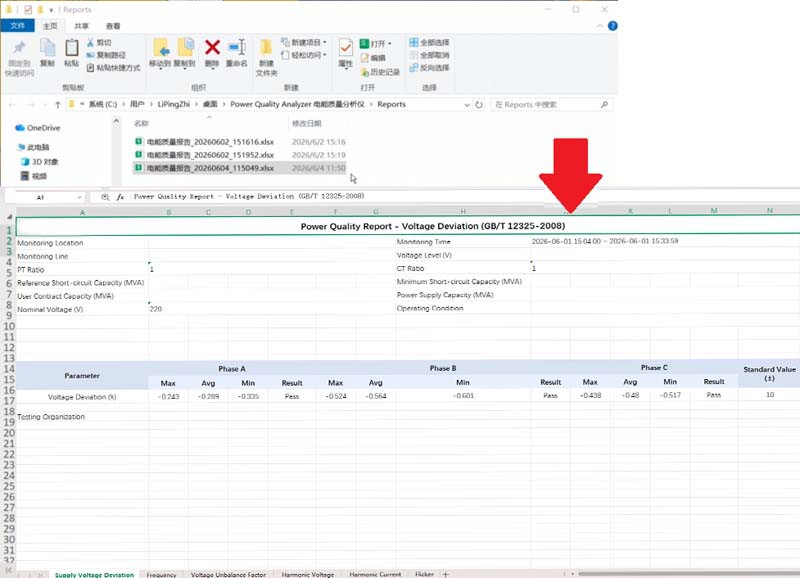This screenshot has width=800, height=578.
Task: Click the red X 删除 (delete) icon
Action: (212, 47)
